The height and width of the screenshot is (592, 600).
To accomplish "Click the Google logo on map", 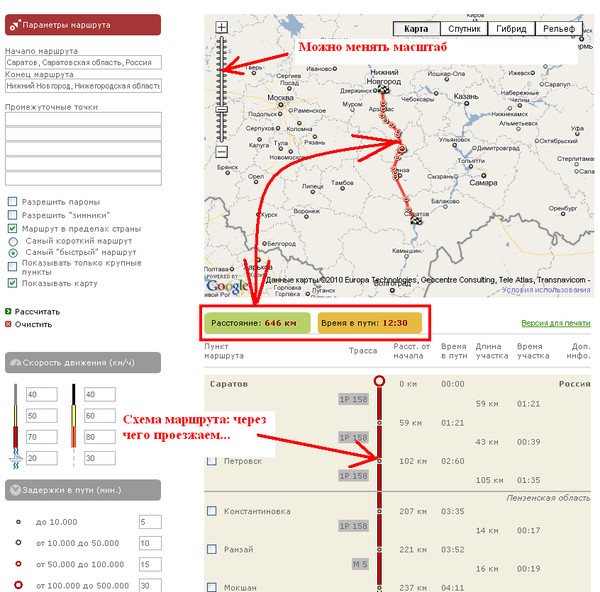I will (x=227, y=286).
